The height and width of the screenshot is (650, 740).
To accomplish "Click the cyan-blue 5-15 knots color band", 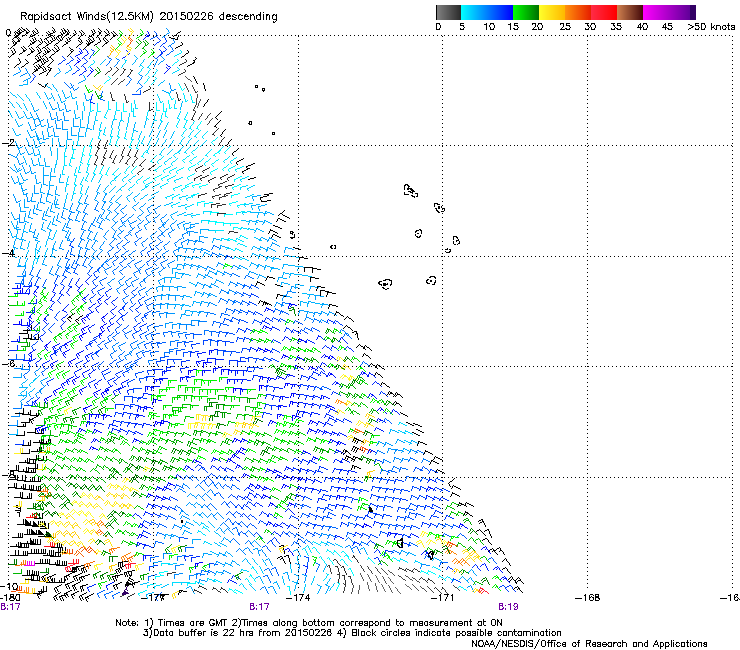I will (x=487, y=12).
